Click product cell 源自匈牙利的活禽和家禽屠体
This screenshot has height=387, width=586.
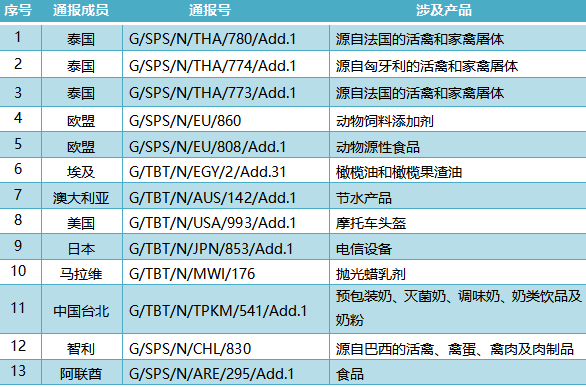click(427, 66)
